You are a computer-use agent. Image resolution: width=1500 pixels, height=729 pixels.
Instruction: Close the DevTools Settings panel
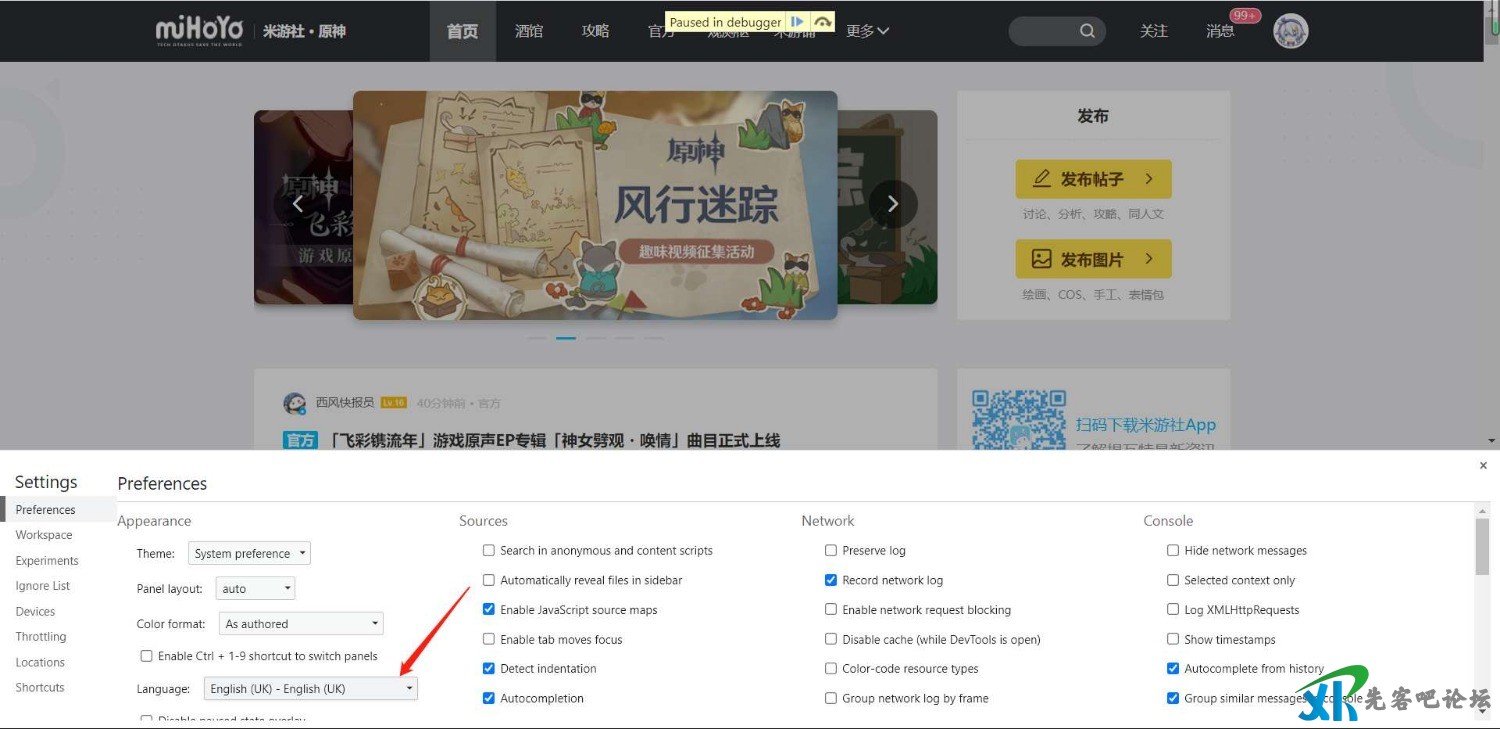[1483, 465]
